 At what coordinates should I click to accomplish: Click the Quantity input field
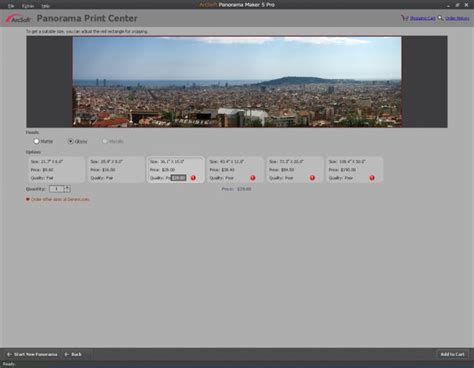(57, 189)
